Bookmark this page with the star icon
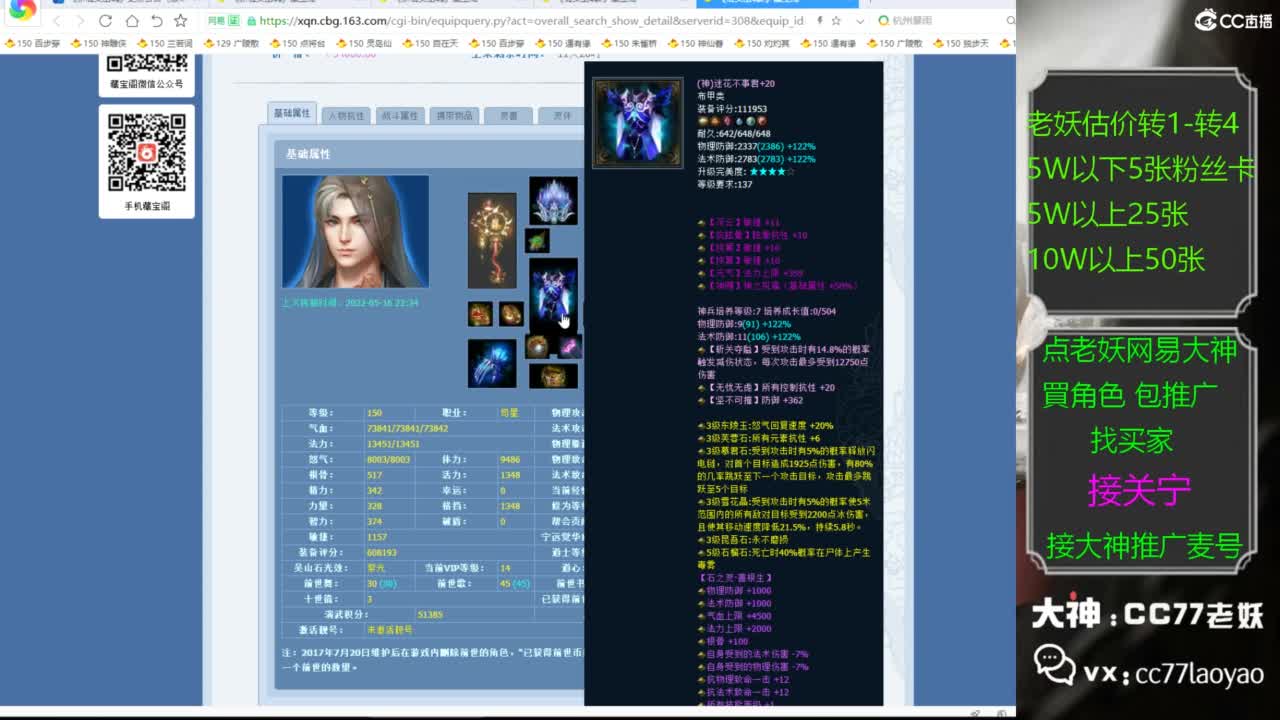 pos(181,21)
